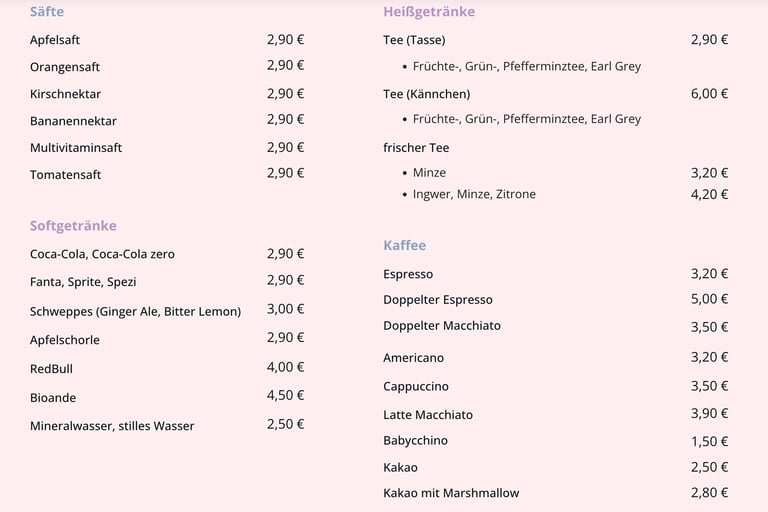Select Mineralwasser, stilles Wasser entry
This screenshot has width=768, height=512.
point(112,426)
